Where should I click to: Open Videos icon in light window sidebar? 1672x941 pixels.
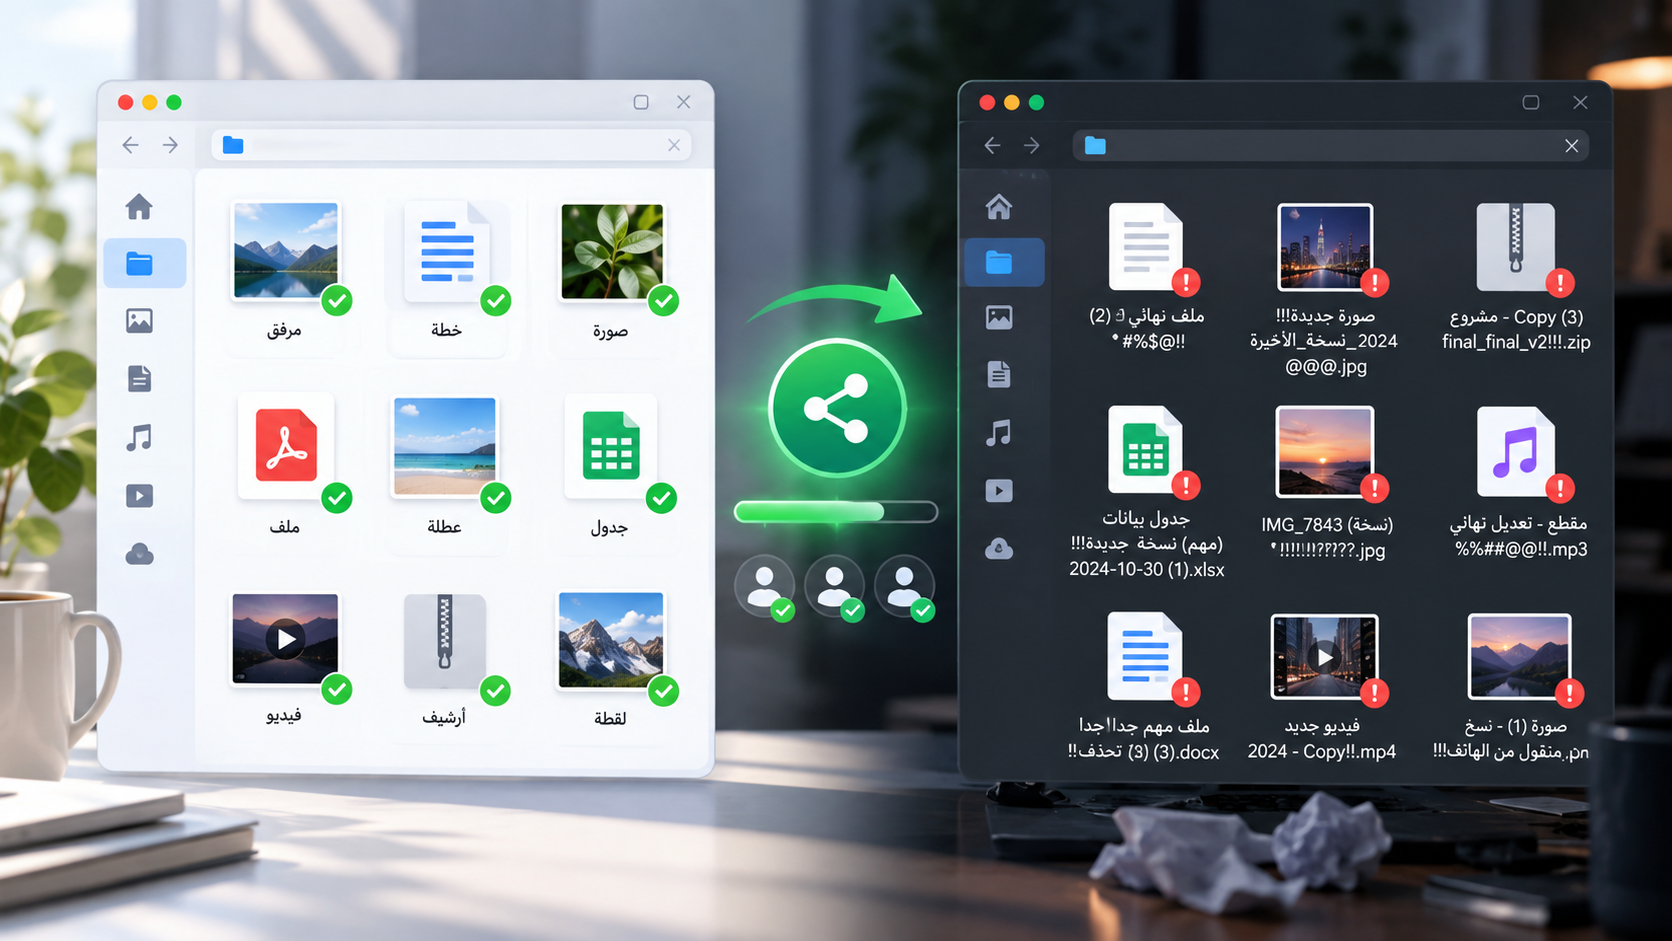[139, 495]
